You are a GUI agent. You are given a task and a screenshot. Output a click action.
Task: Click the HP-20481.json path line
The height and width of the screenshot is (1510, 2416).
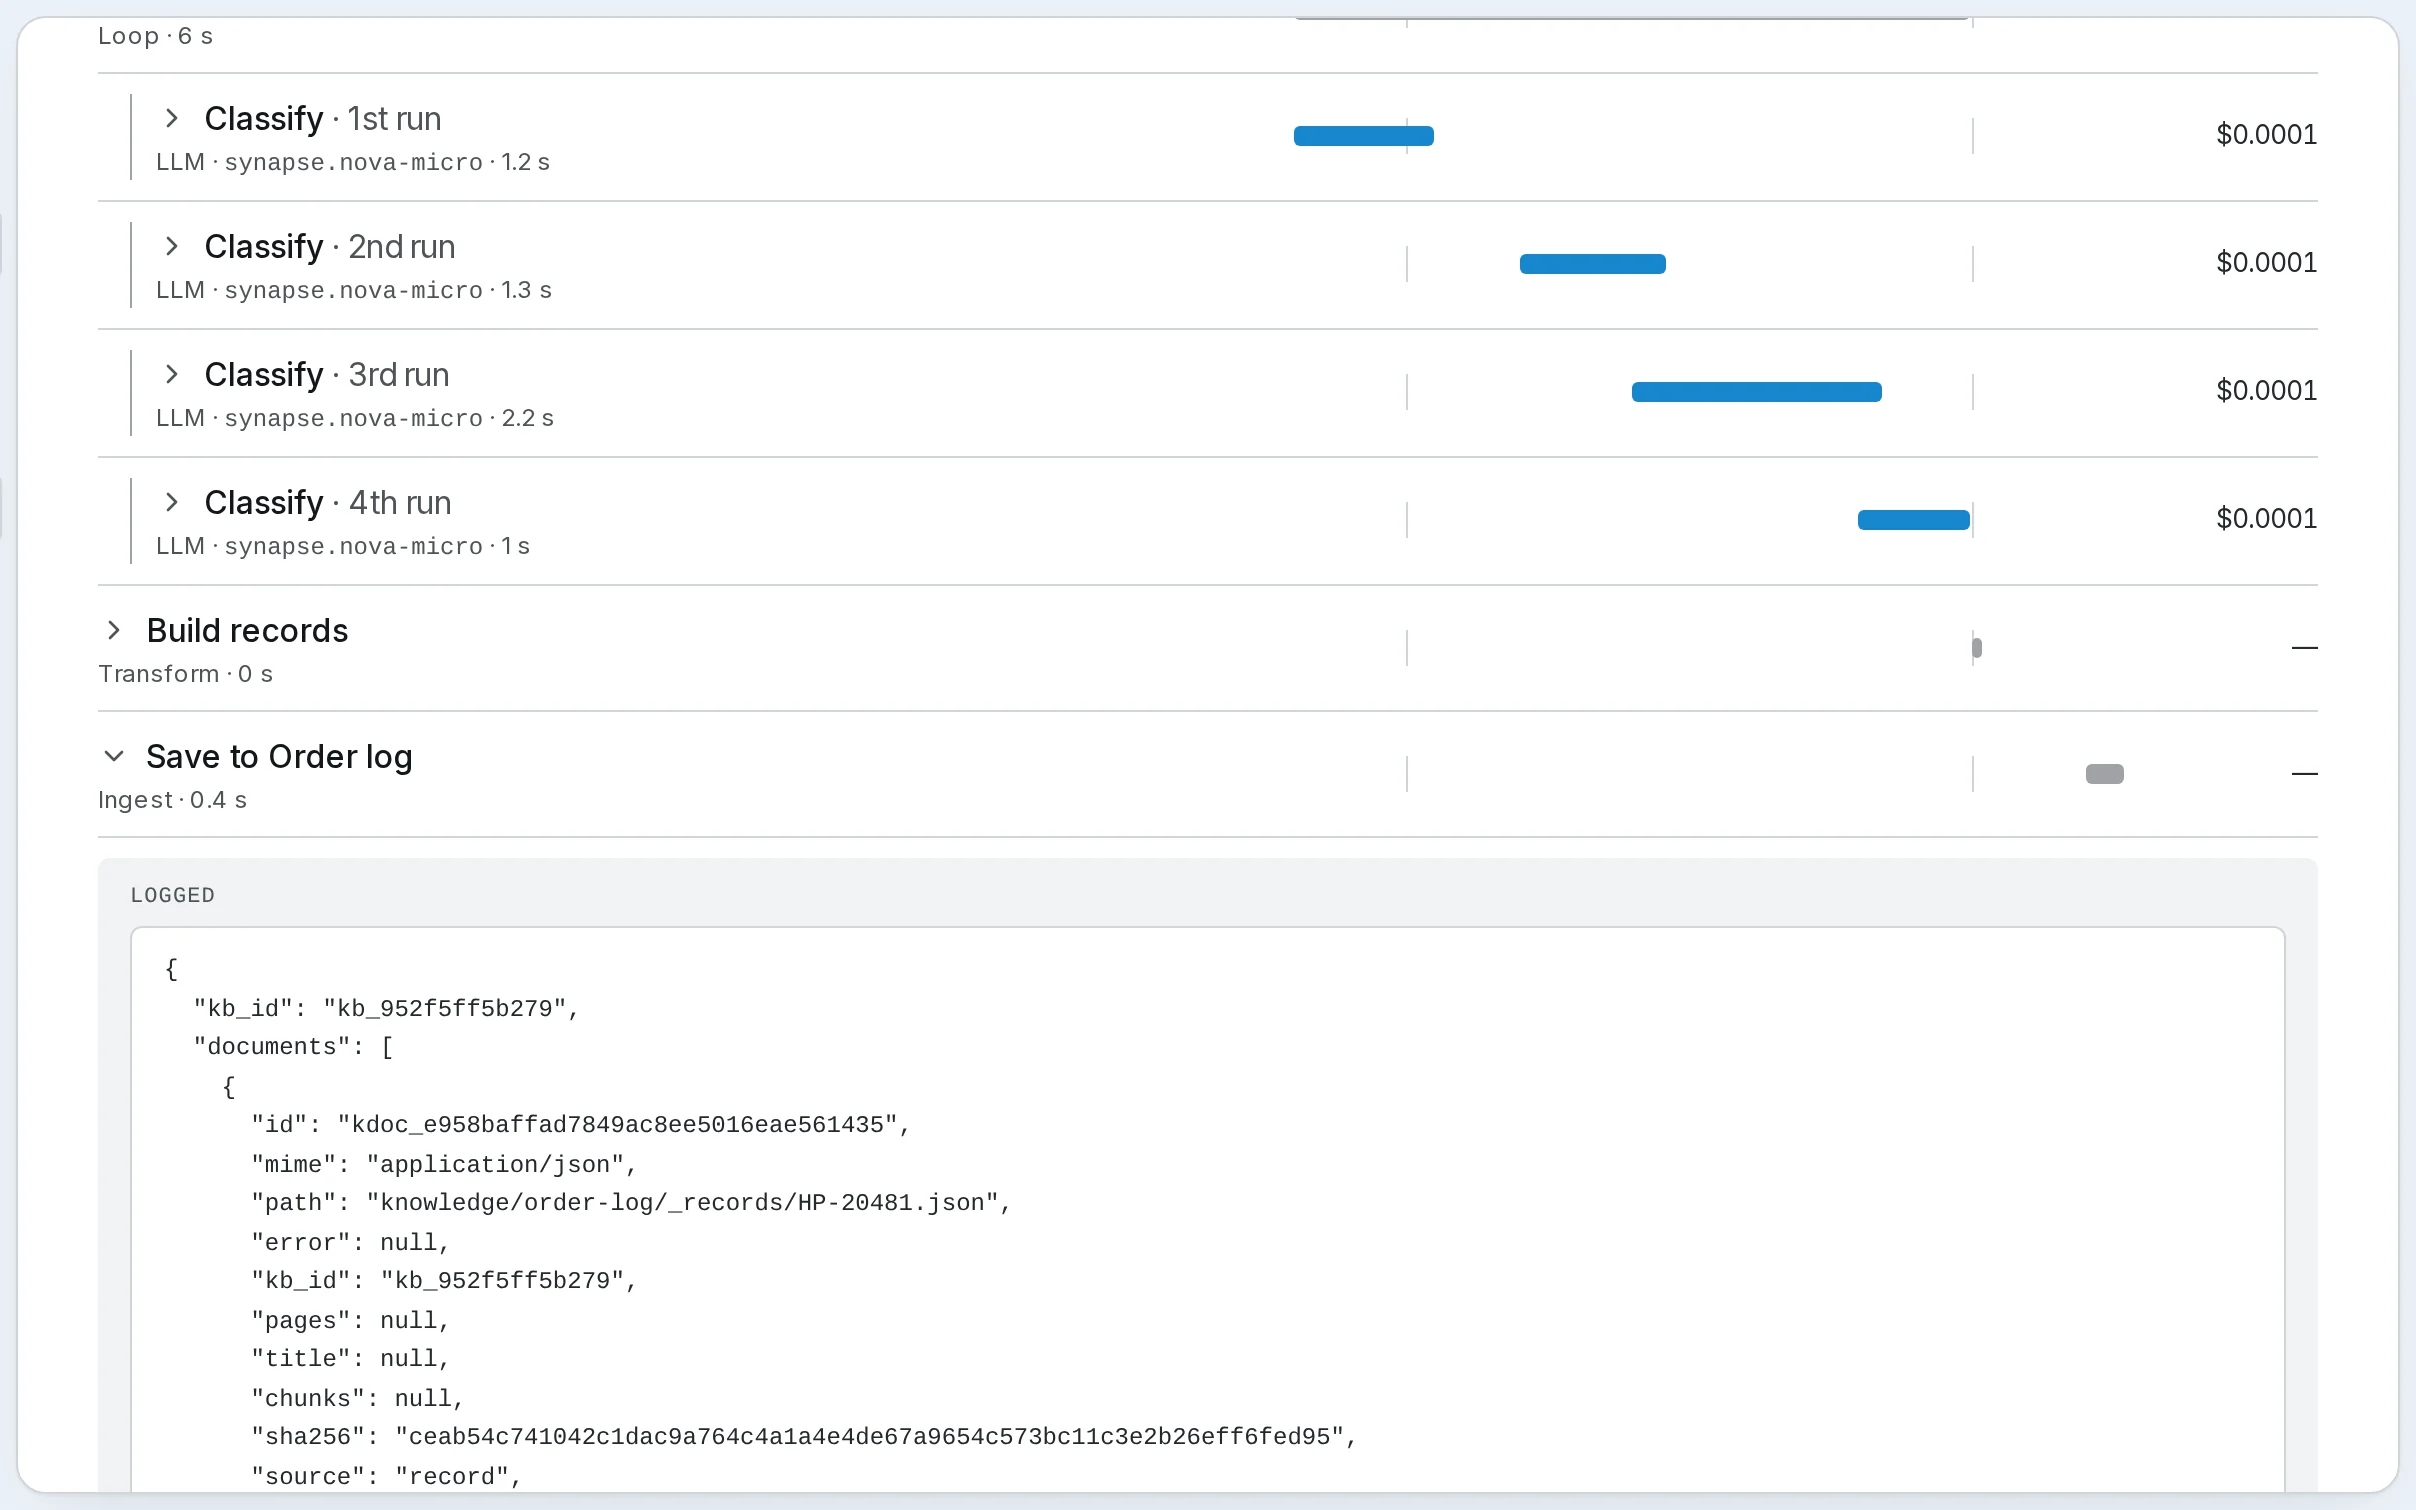631,1203
